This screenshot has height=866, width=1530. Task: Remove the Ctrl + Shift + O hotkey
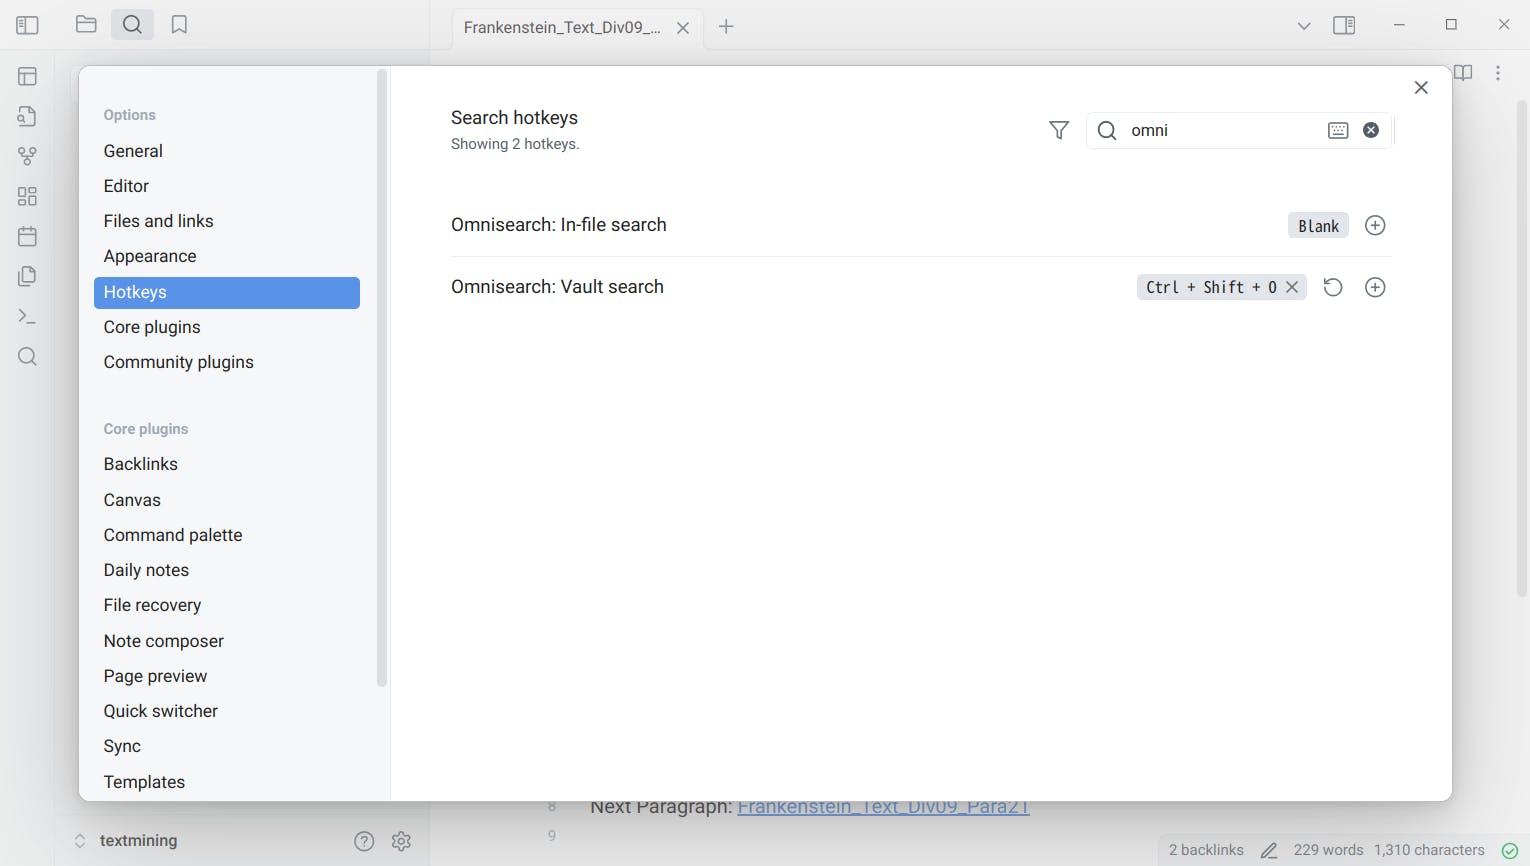coord(1292,287)
